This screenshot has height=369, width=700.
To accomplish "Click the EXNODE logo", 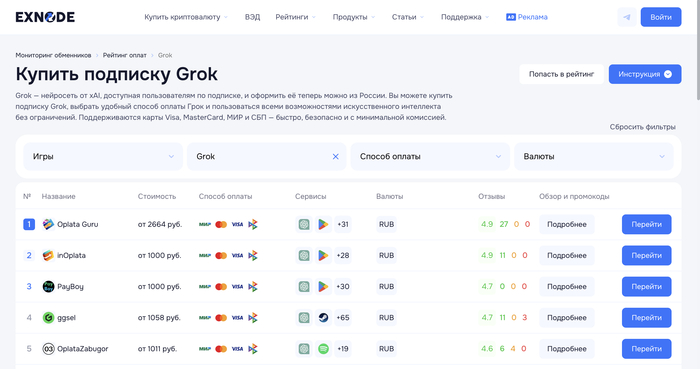I will (45, 17).
